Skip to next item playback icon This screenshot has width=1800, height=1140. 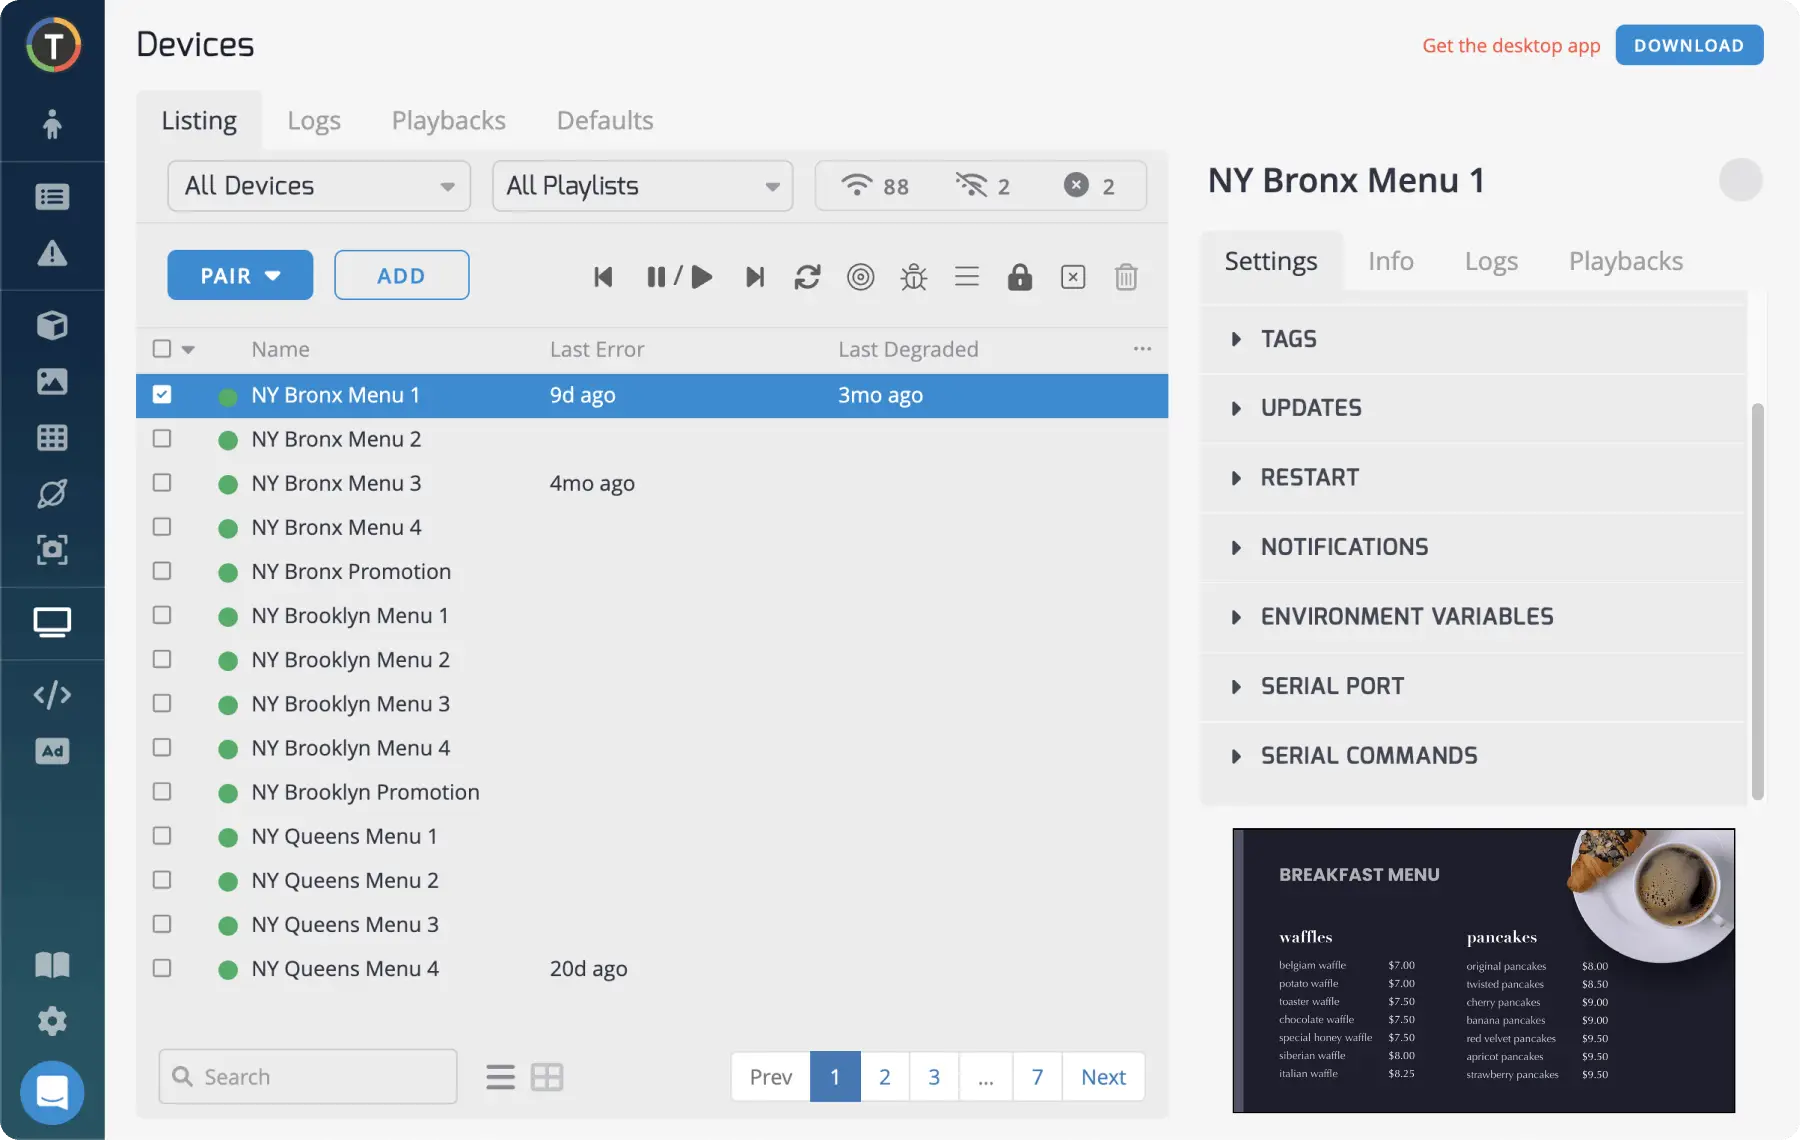[x=755, y=277]
